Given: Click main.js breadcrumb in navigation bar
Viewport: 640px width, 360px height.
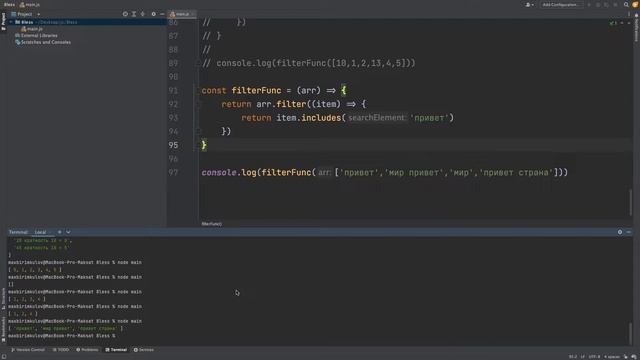Looking at the screenshot, I should pos(30,4).
